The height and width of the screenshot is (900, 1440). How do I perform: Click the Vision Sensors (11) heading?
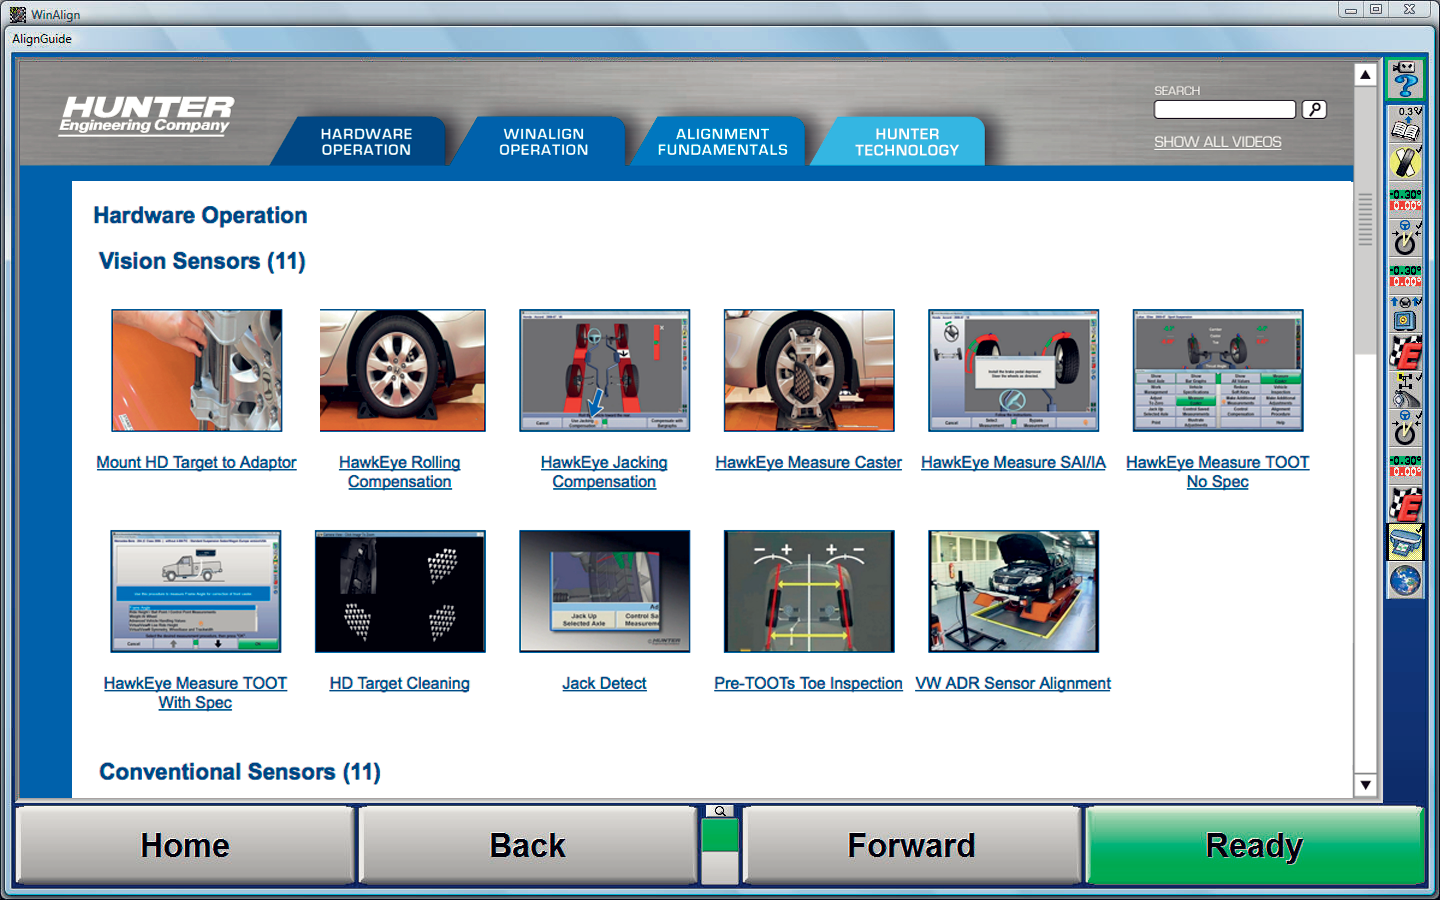[202, 261]
